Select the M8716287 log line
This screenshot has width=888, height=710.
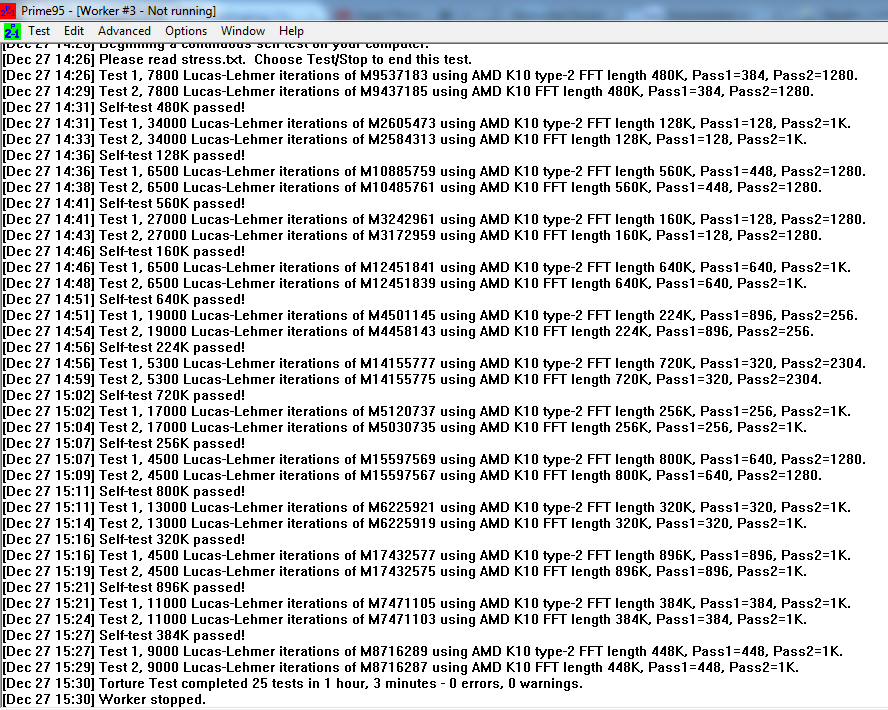pyautogui.click(x=401, y=667)
